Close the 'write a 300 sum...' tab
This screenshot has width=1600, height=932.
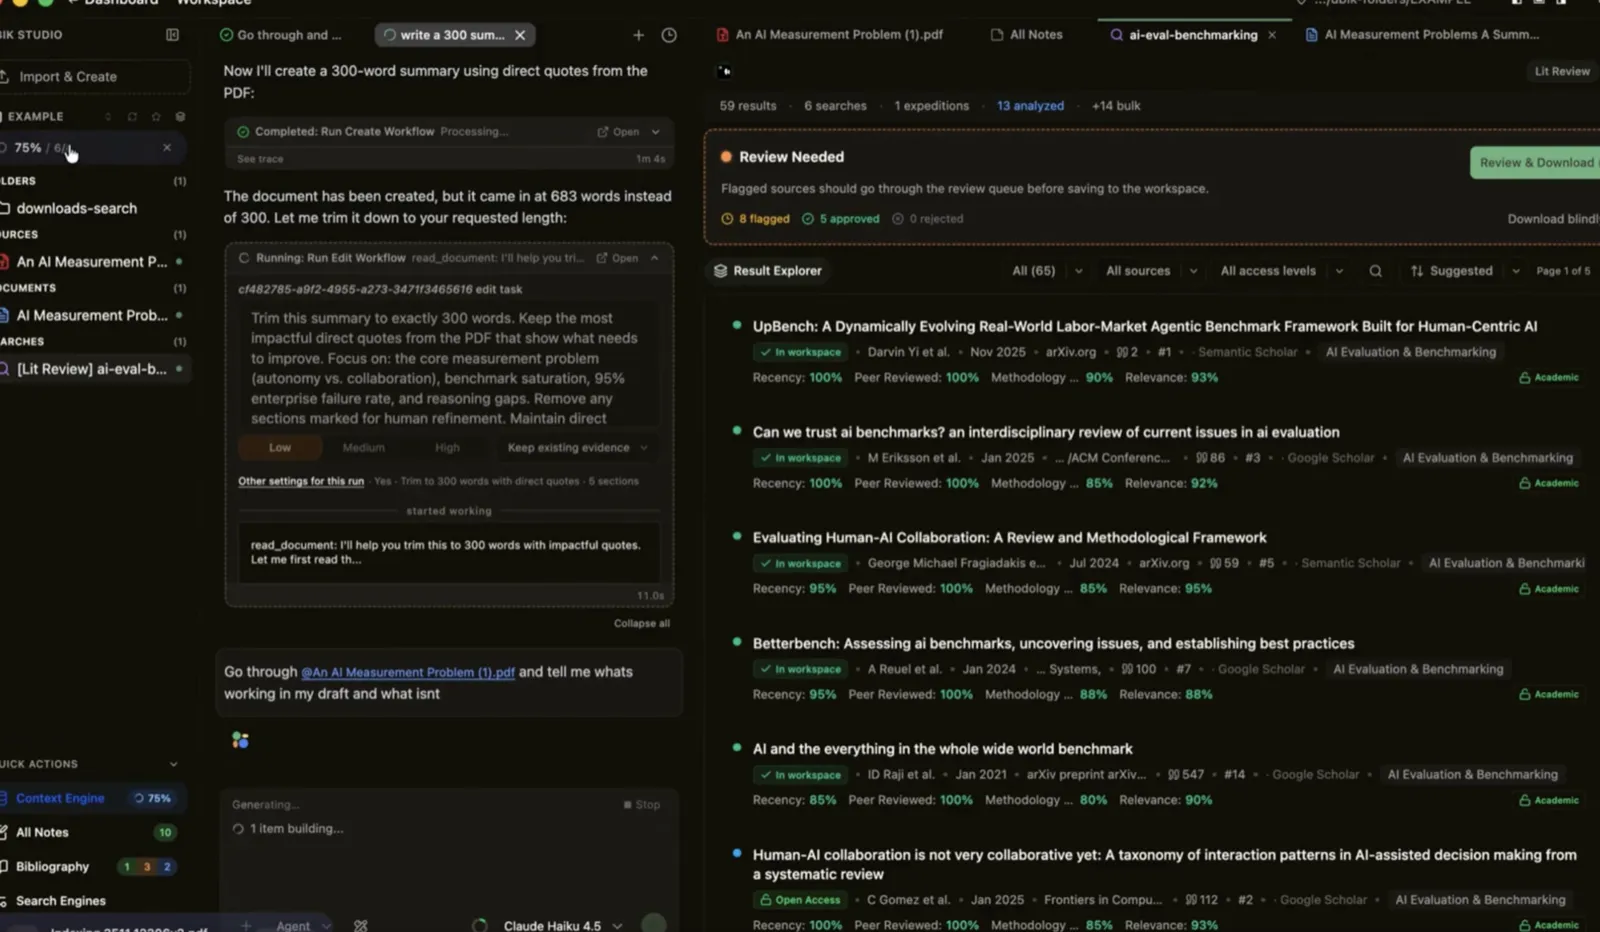(x=520, y=35)
